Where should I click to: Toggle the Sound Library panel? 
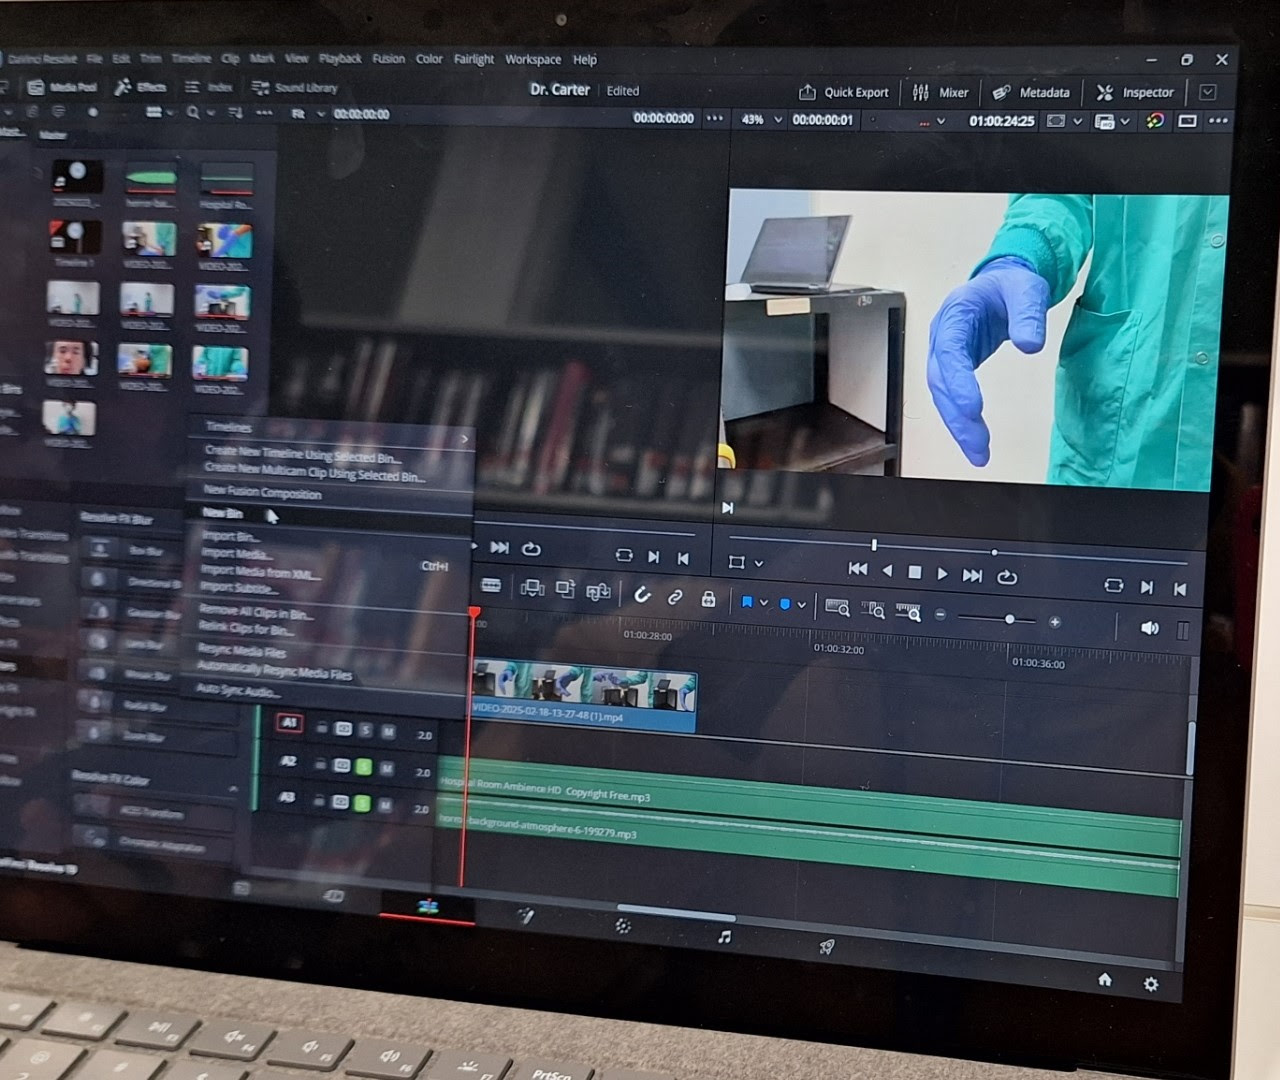tap(294, 87)
